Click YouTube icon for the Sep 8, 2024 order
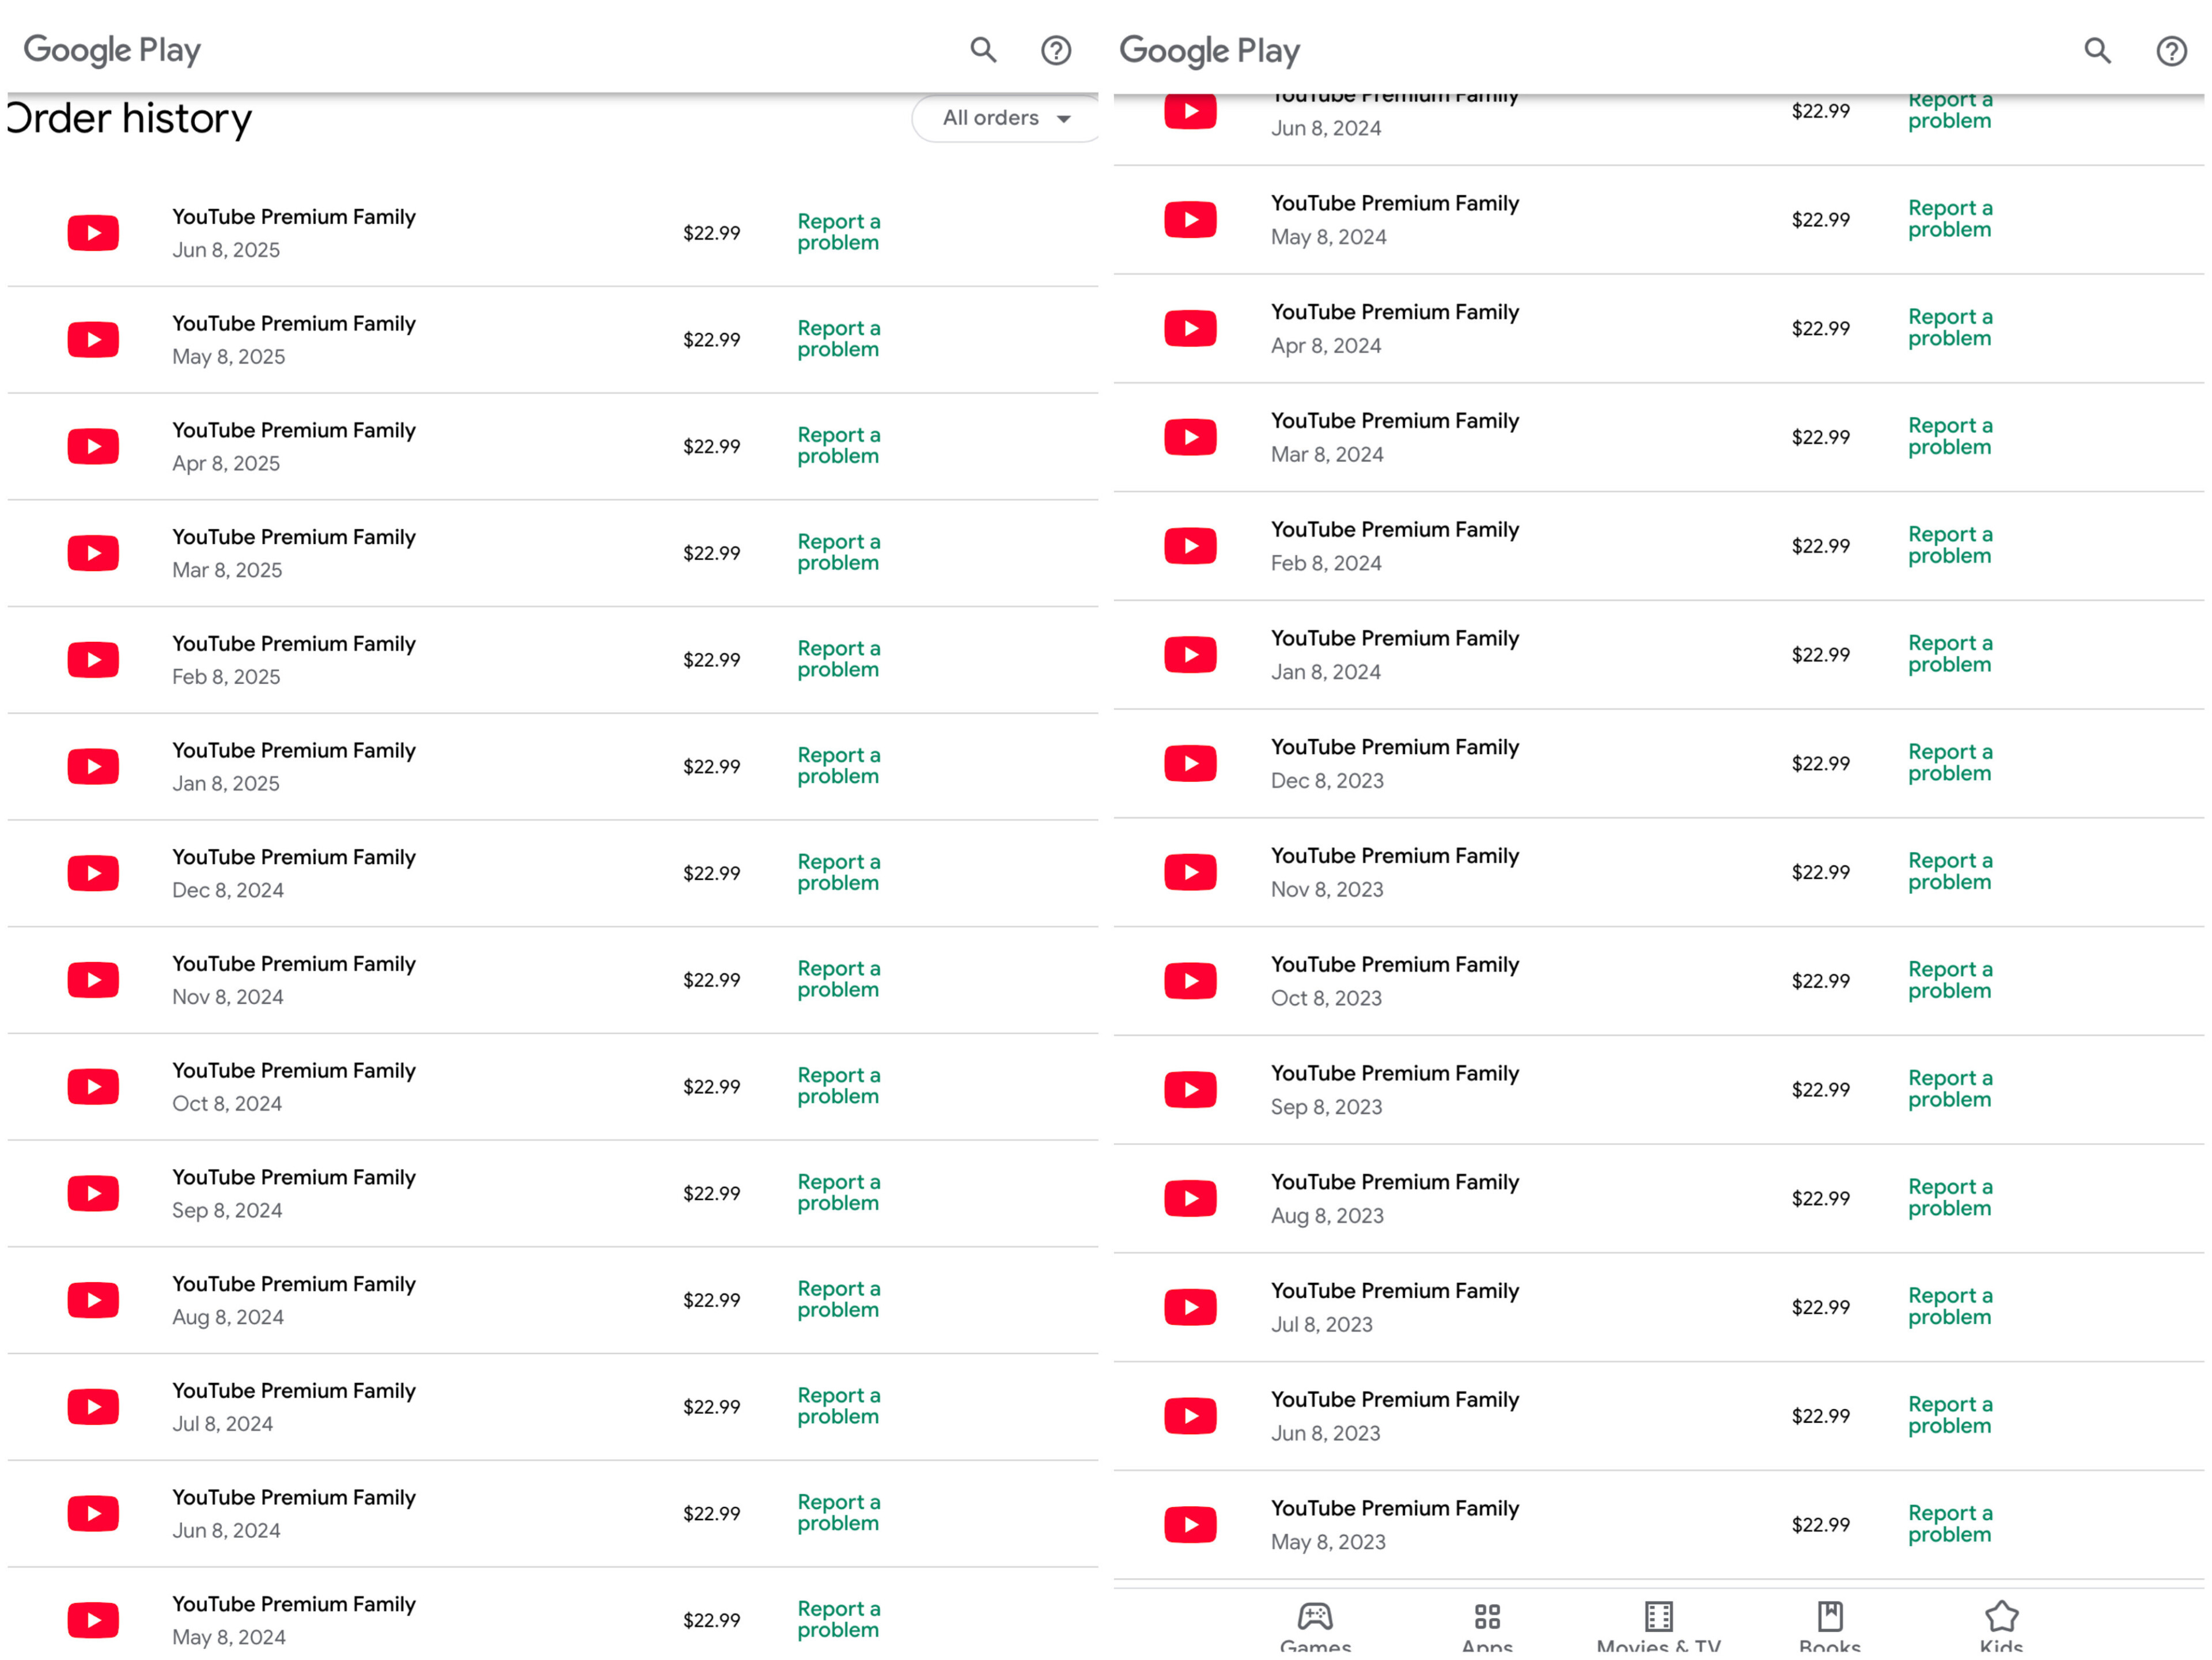The height and width of the screenshot is (1660, 2212). (93, 1193)
